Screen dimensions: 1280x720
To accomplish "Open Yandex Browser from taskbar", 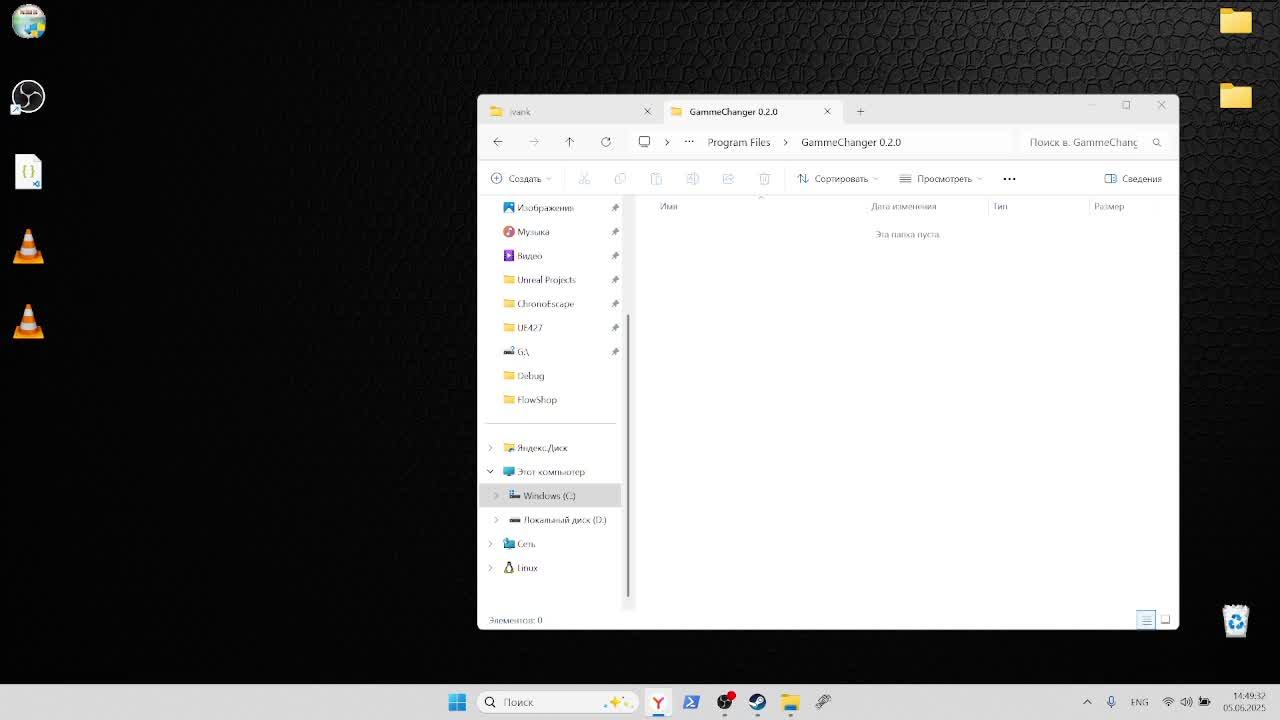I will coord(658,702).
